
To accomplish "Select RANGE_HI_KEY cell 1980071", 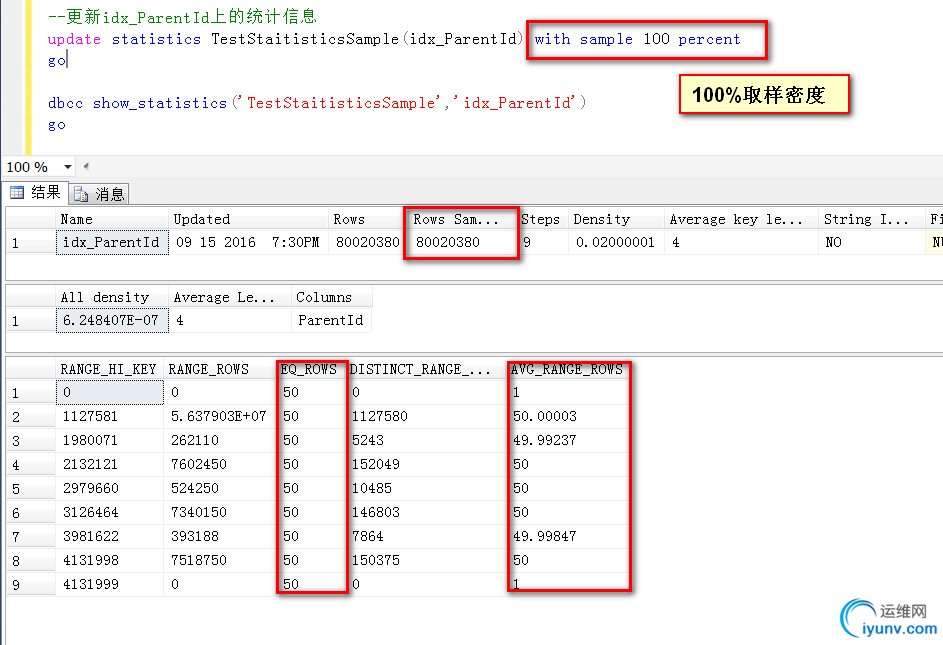I will click(109, 440).
